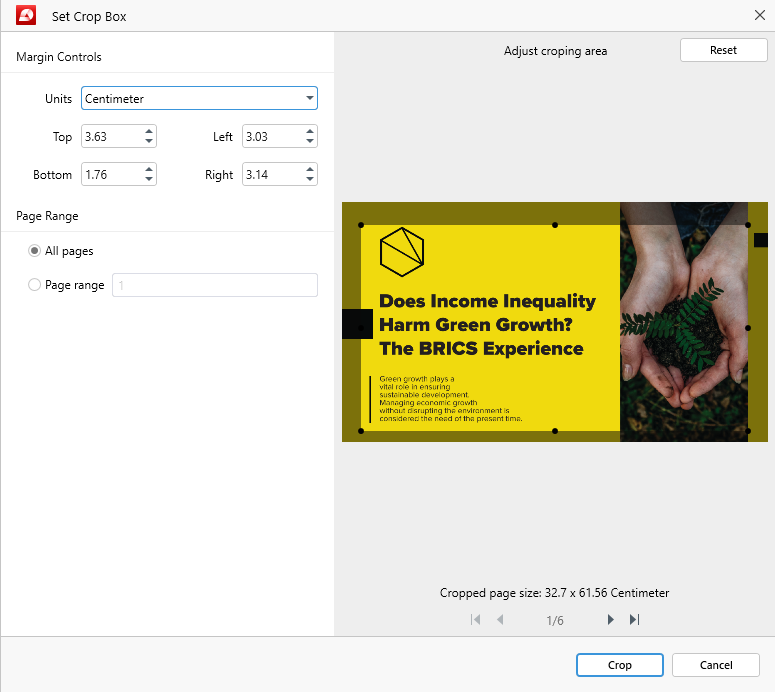Screen dimensions: 775x692
Task: Go to the first page
Action: pos(475,619)
